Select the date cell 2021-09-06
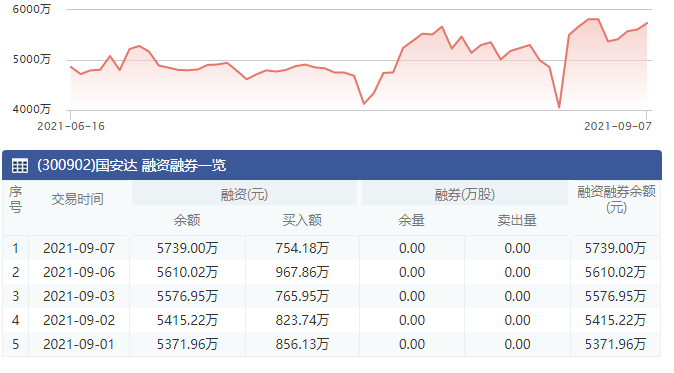Viewport: 674px width, 373px height. [x=79, y=272]
